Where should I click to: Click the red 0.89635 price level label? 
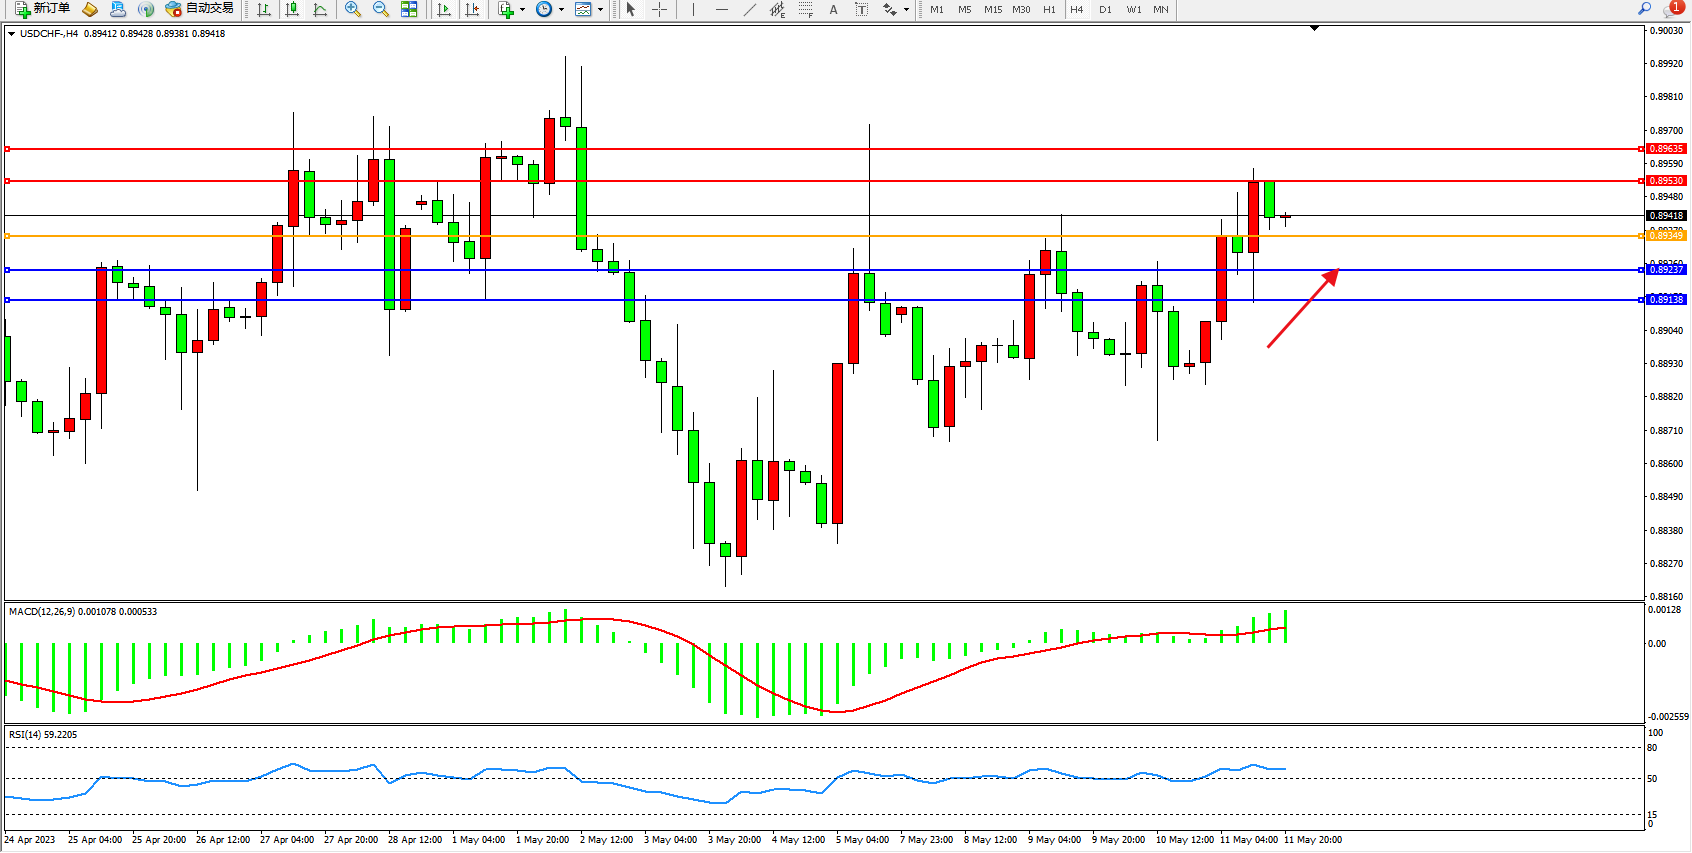(1666, 149)
